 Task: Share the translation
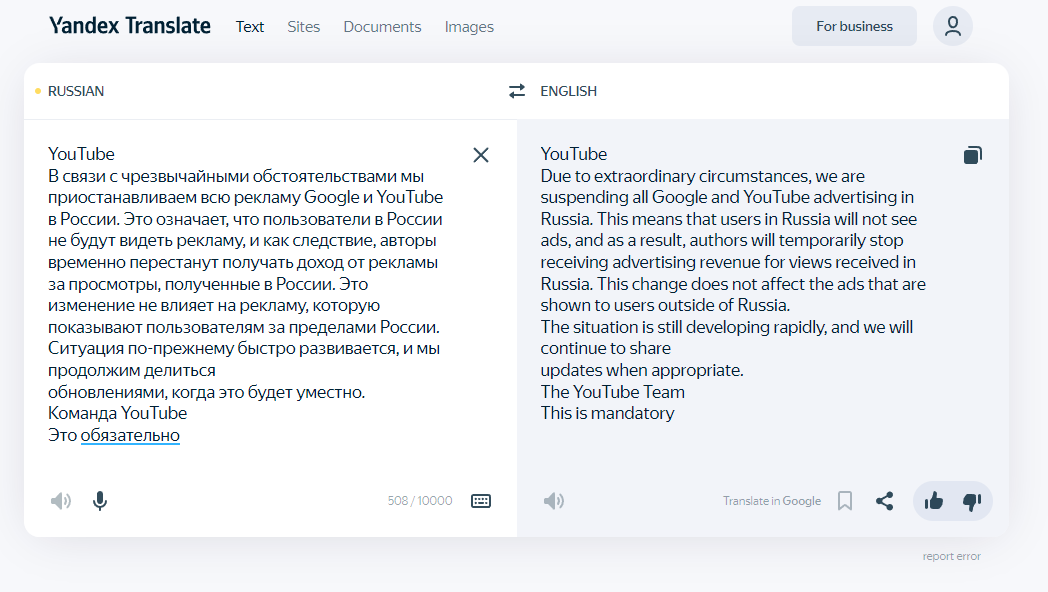(885, 501)
